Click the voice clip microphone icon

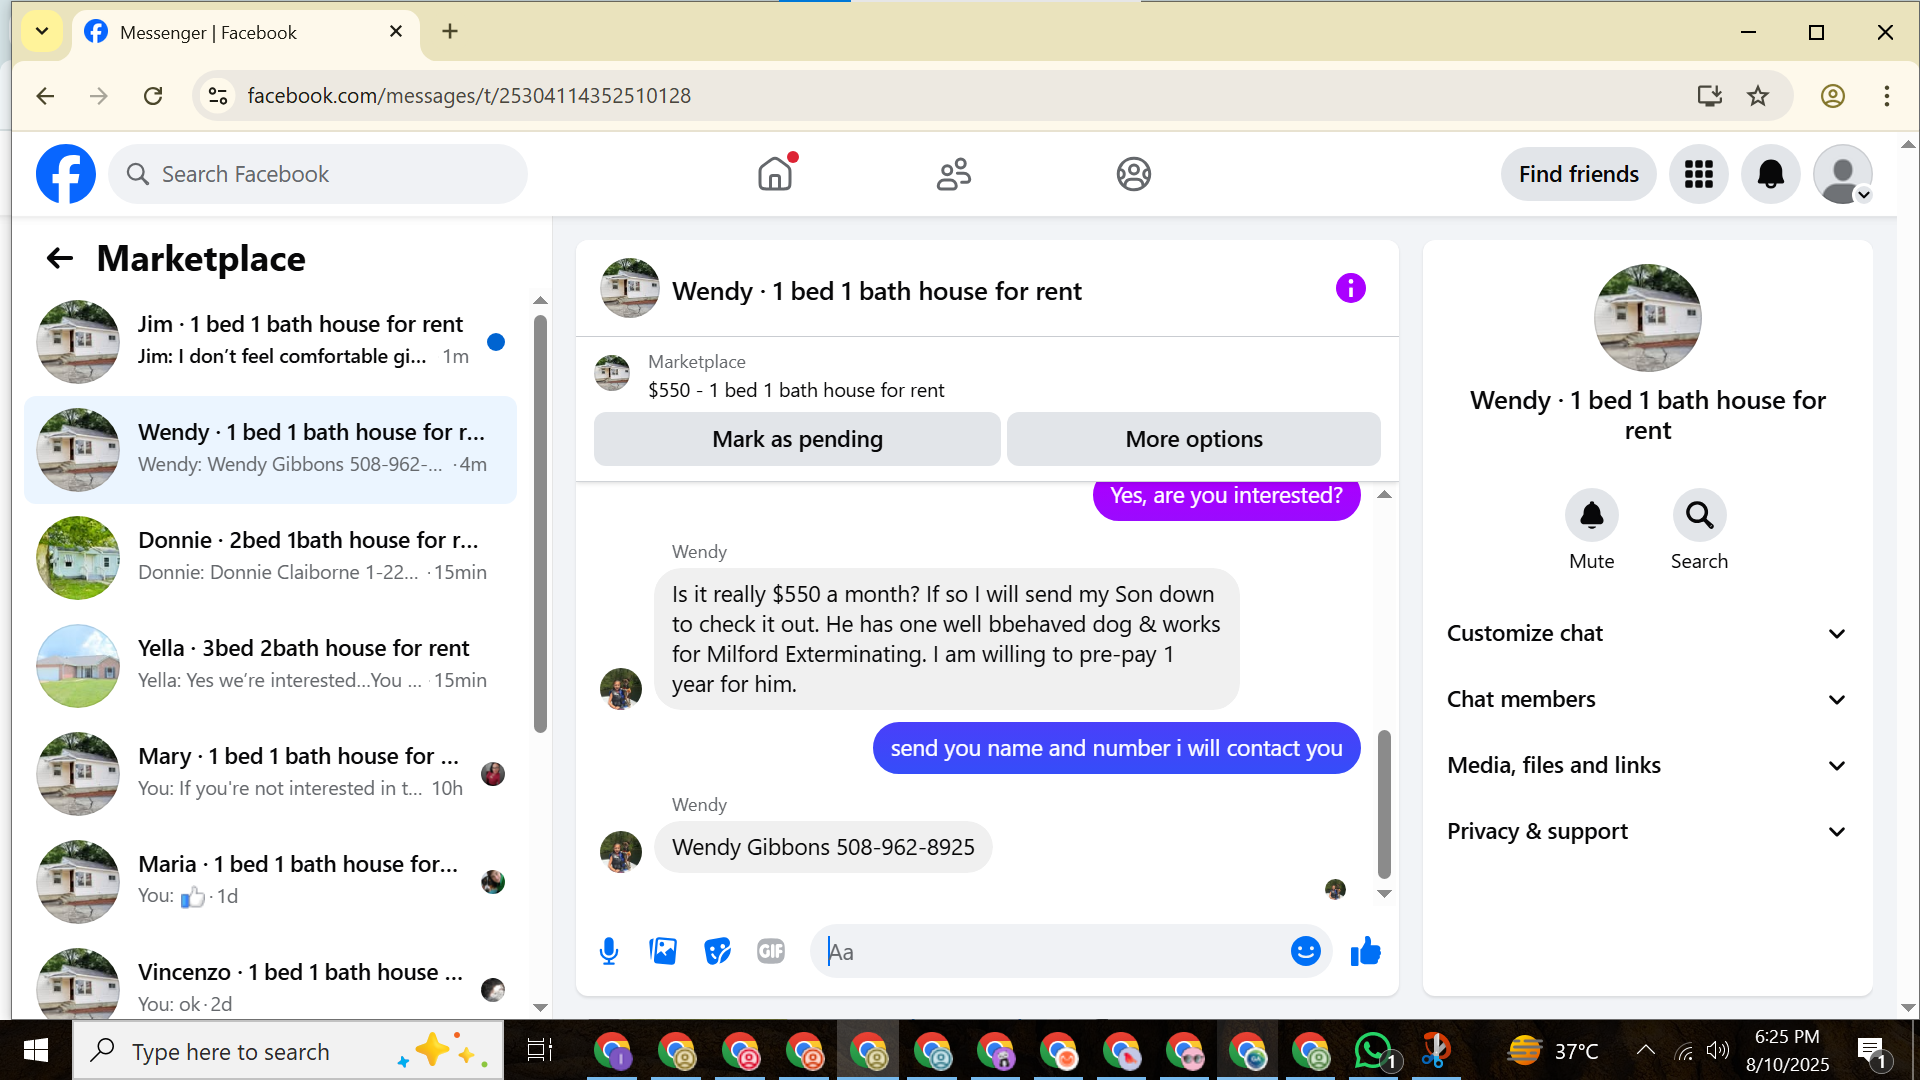click(x=608, y=951)
